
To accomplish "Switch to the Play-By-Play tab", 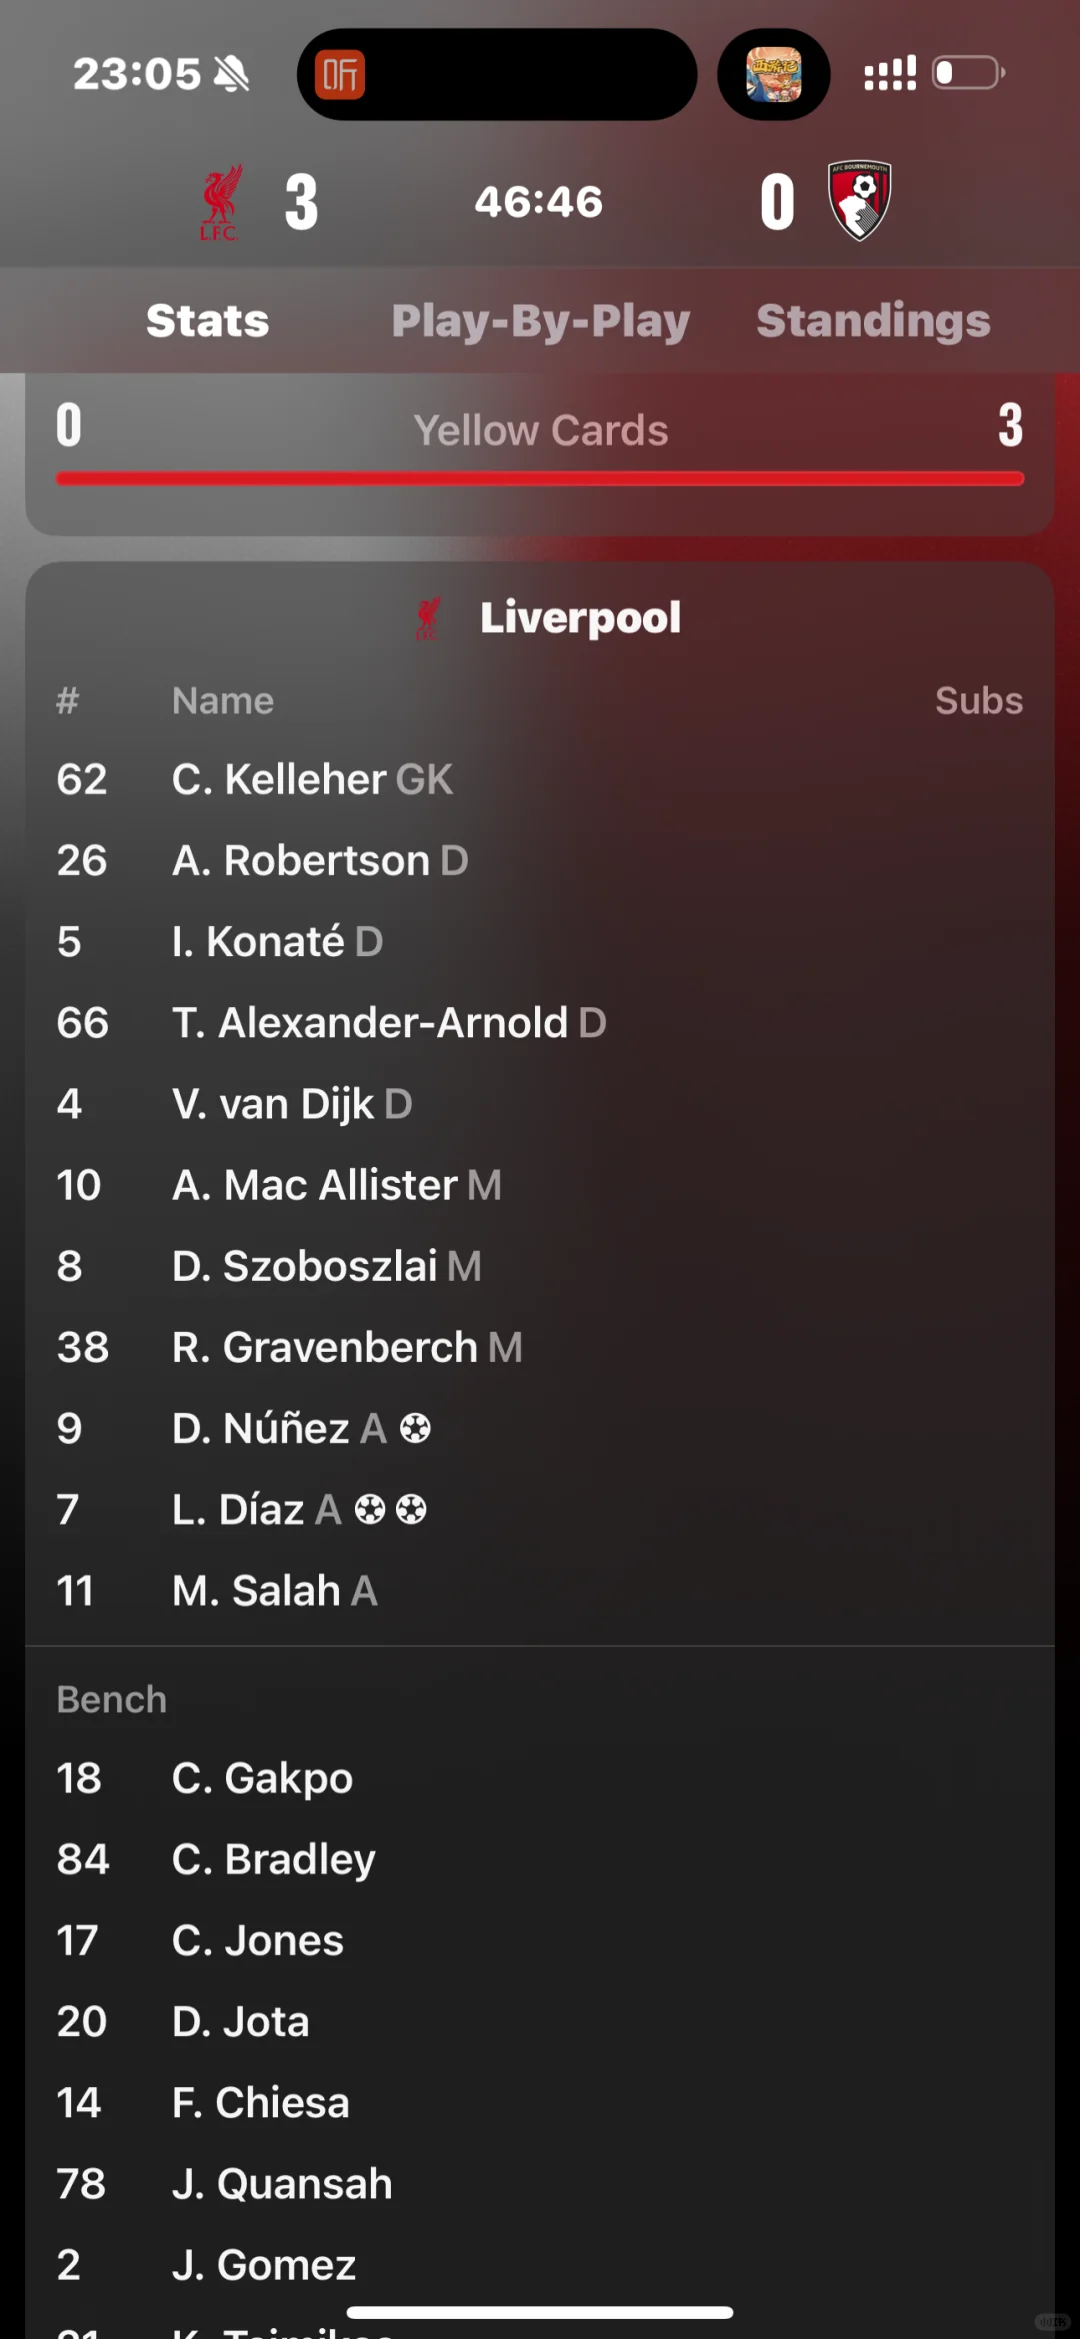I will pyautogui.click(x=540, y=321).
